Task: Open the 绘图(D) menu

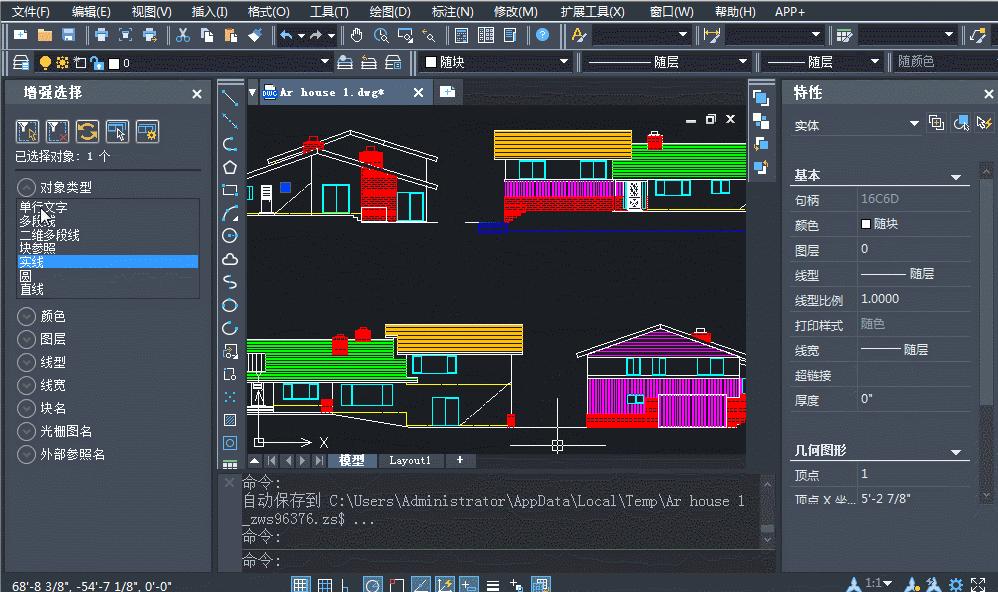Action: pos(389,12)
